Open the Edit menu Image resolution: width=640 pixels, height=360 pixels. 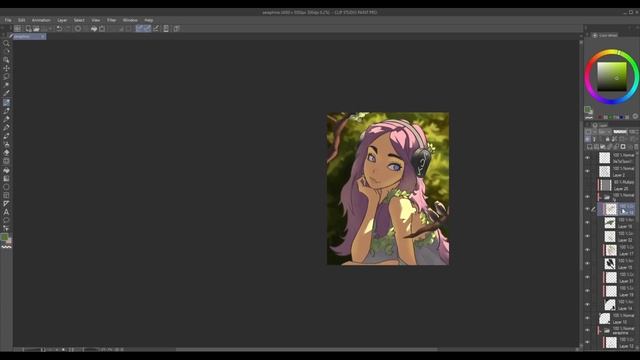[22, 20]
